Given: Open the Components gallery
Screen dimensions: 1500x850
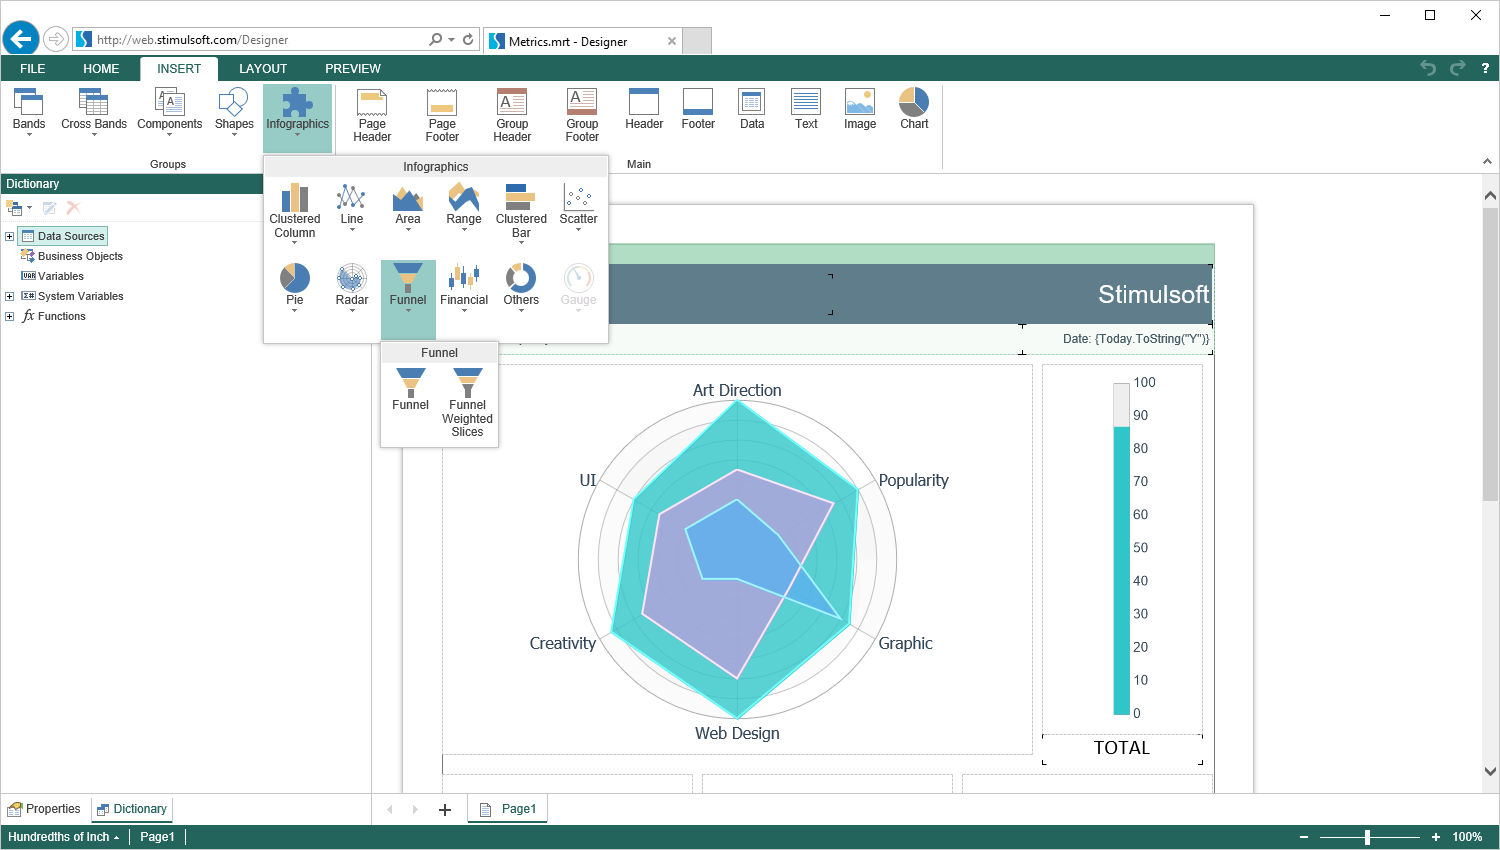Looking at the screenshot, I should coord(169,112).
